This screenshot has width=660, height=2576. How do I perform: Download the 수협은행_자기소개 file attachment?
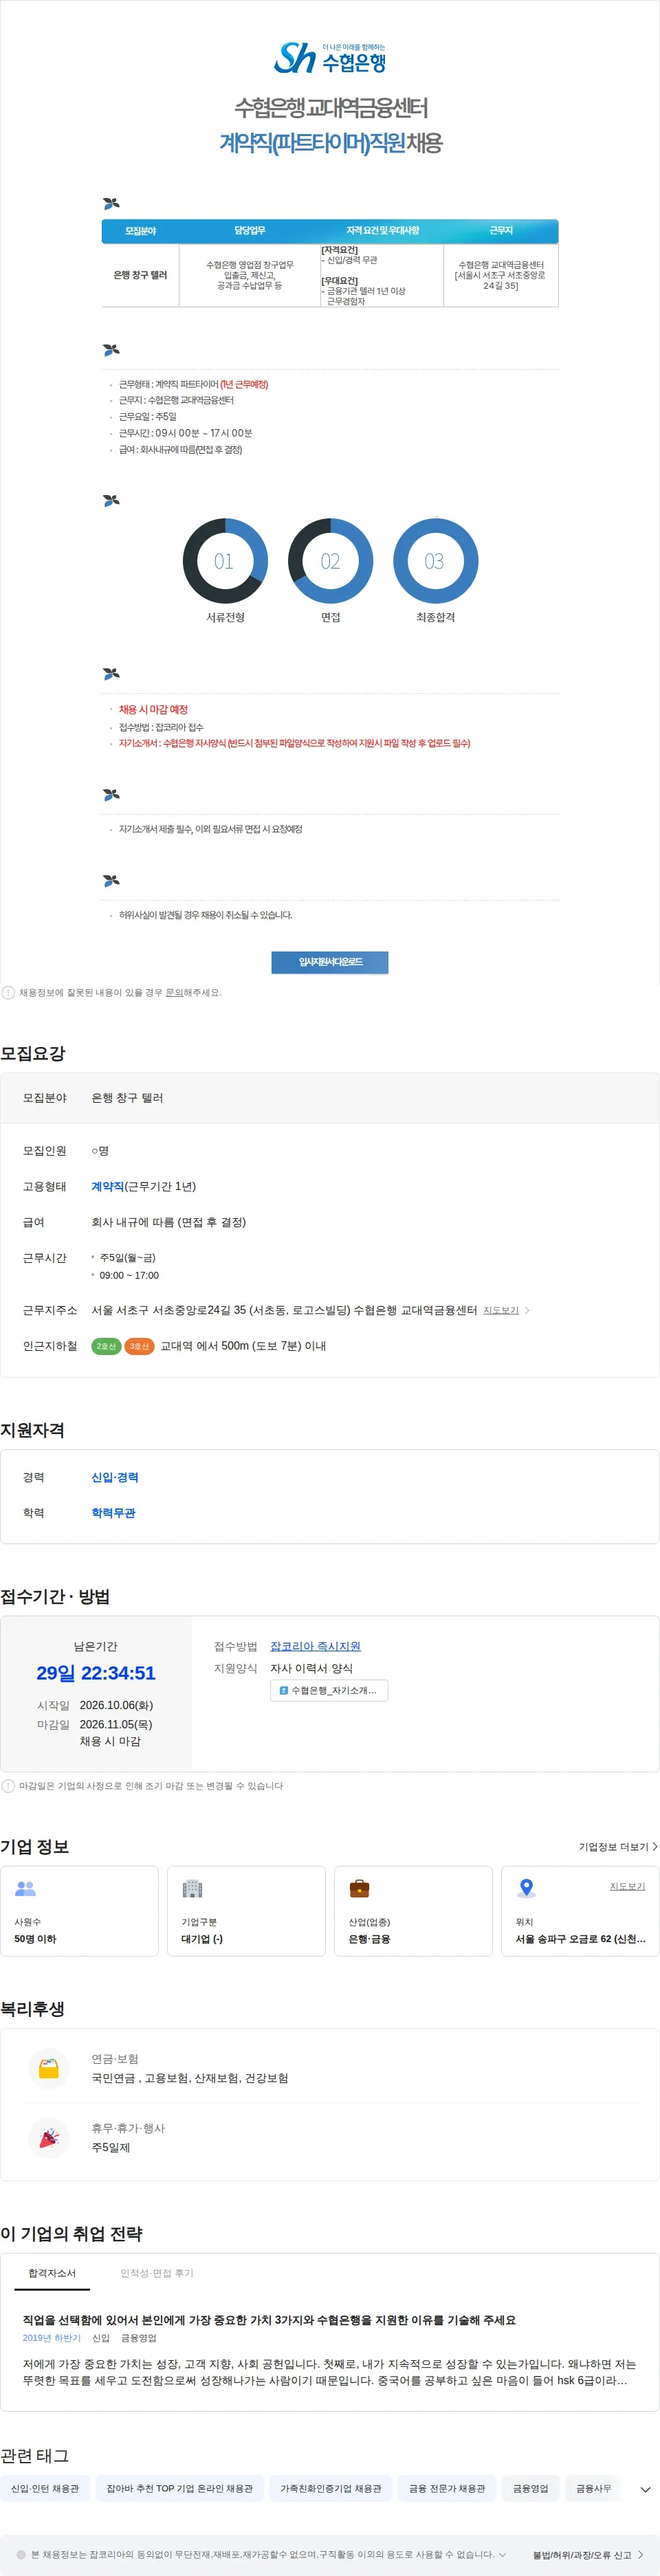pyautogui.click(x=329, y=1690)
